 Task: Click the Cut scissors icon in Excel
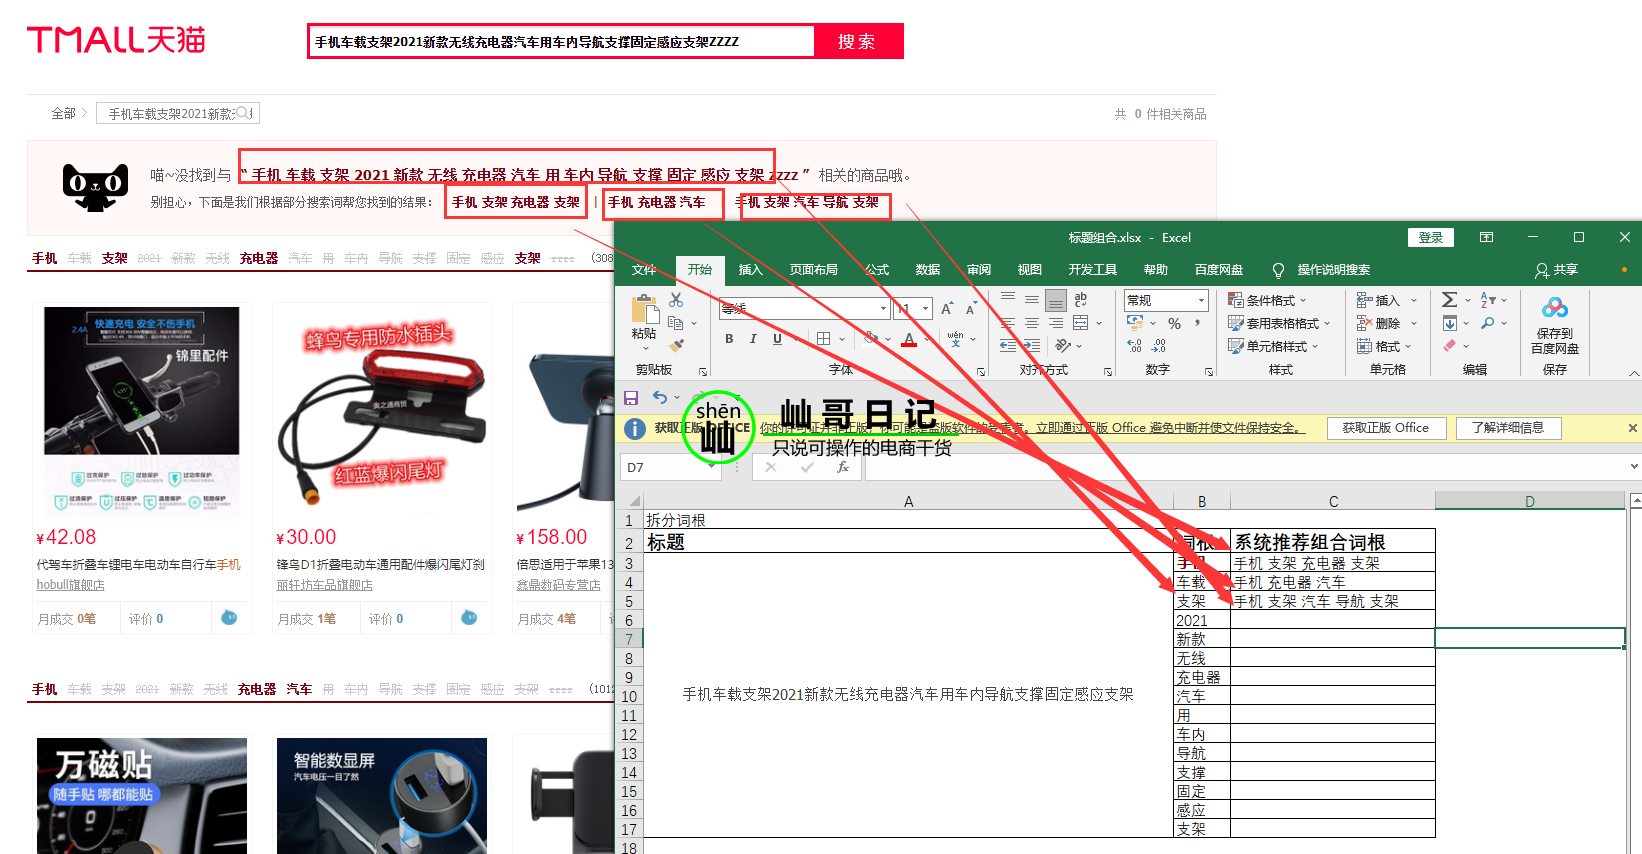click(676, 300)
